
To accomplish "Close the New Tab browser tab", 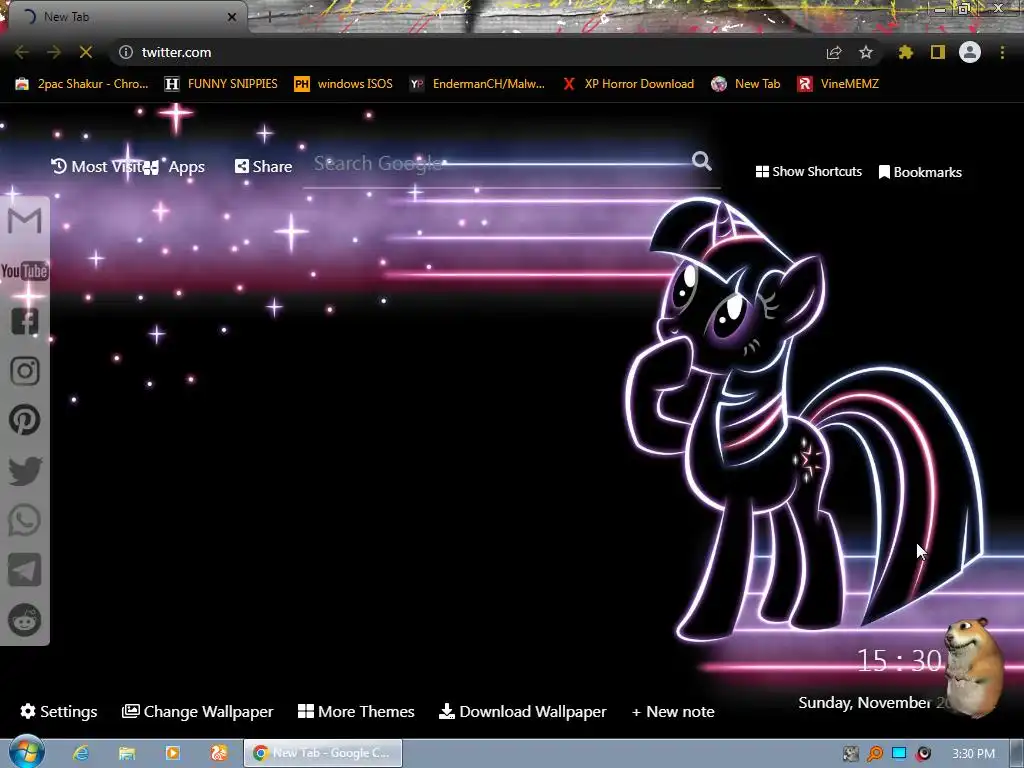I will point(232,17).
